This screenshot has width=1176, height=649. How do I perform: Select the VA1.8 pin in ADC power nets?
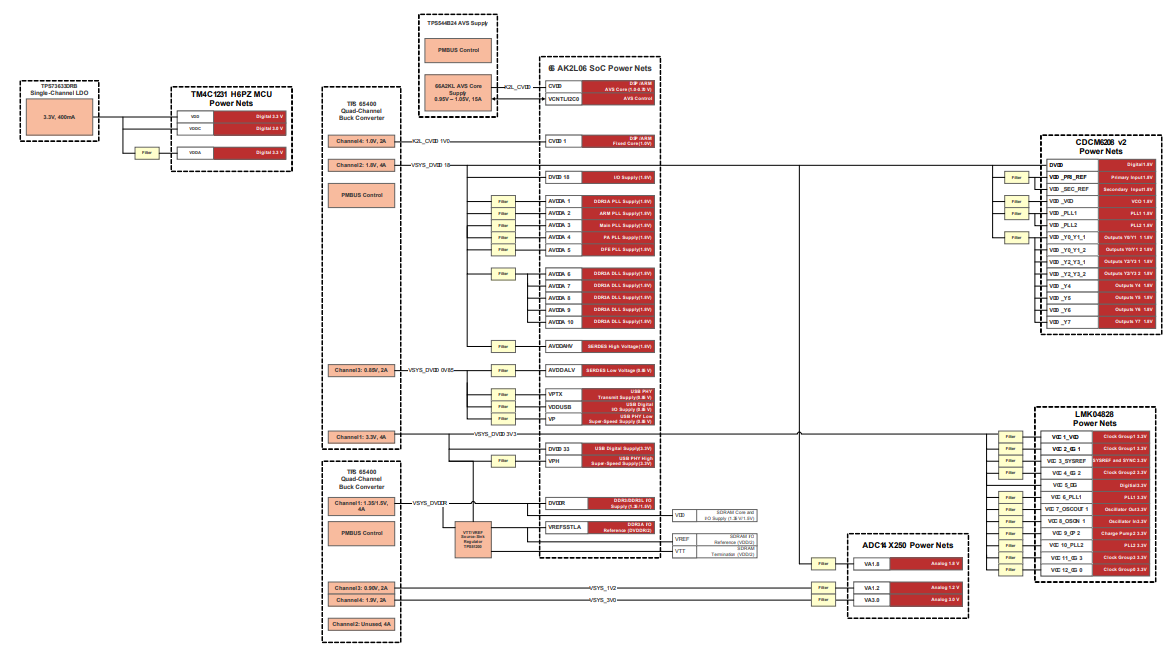pyautogui.click(x=871, y=564)
